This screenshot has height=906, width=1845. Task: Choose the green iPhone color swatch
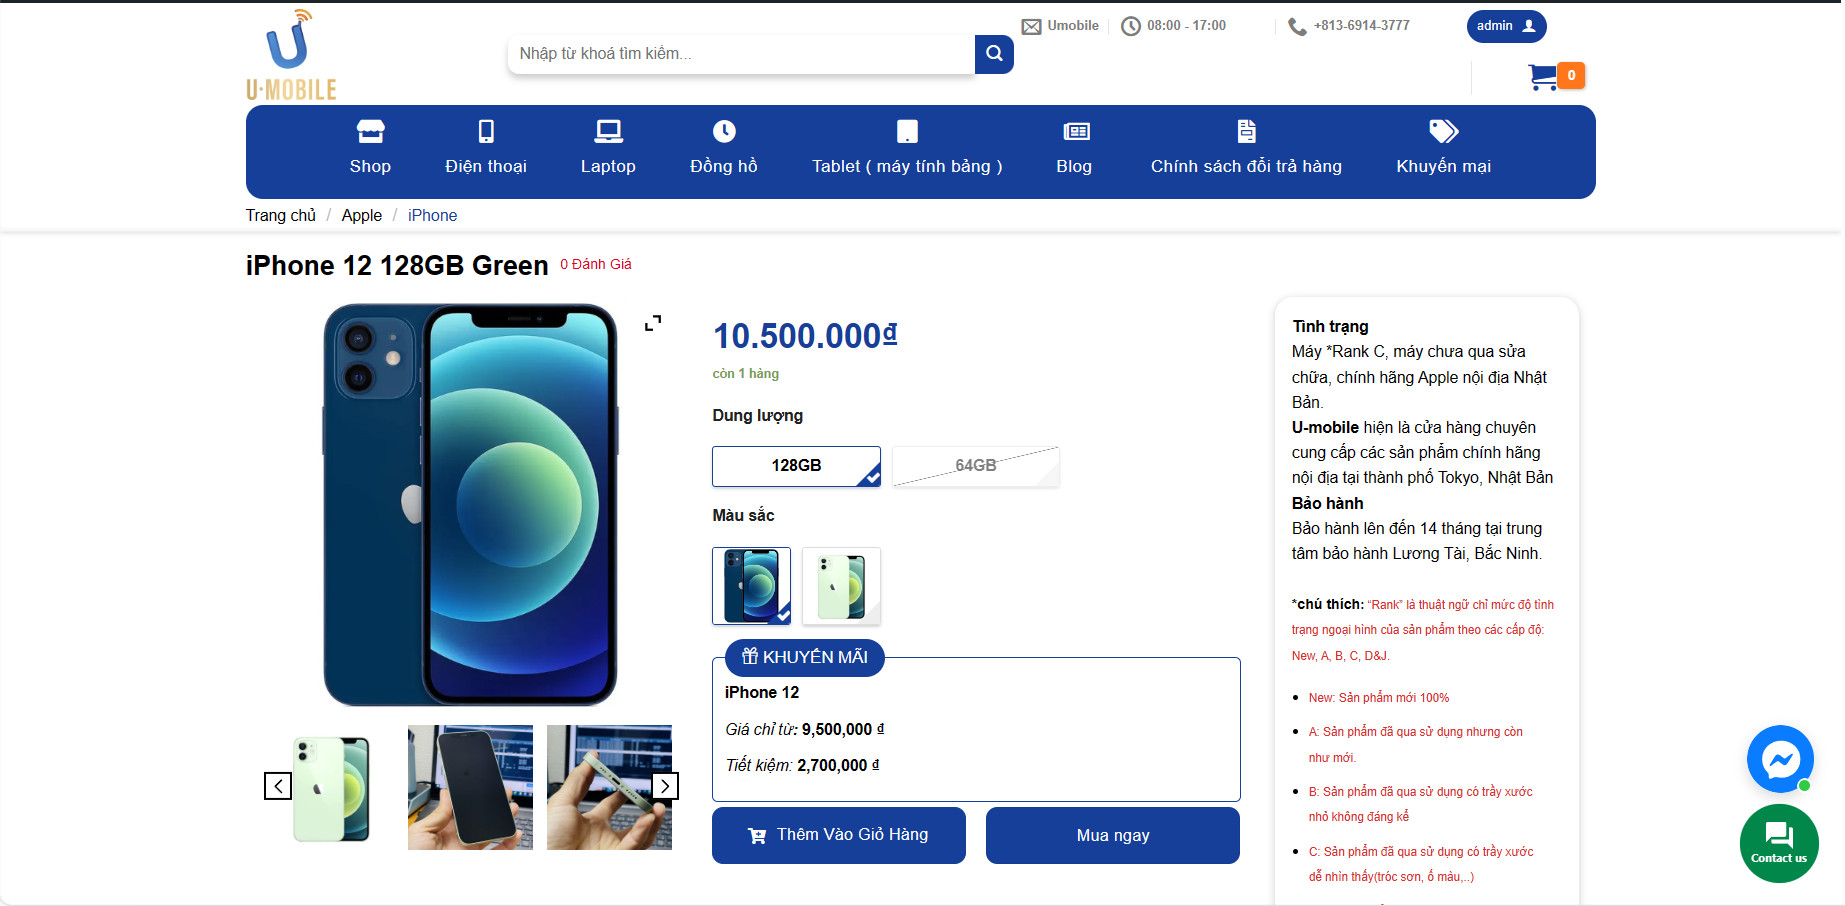pyautogui.click(x=841, y=586)
